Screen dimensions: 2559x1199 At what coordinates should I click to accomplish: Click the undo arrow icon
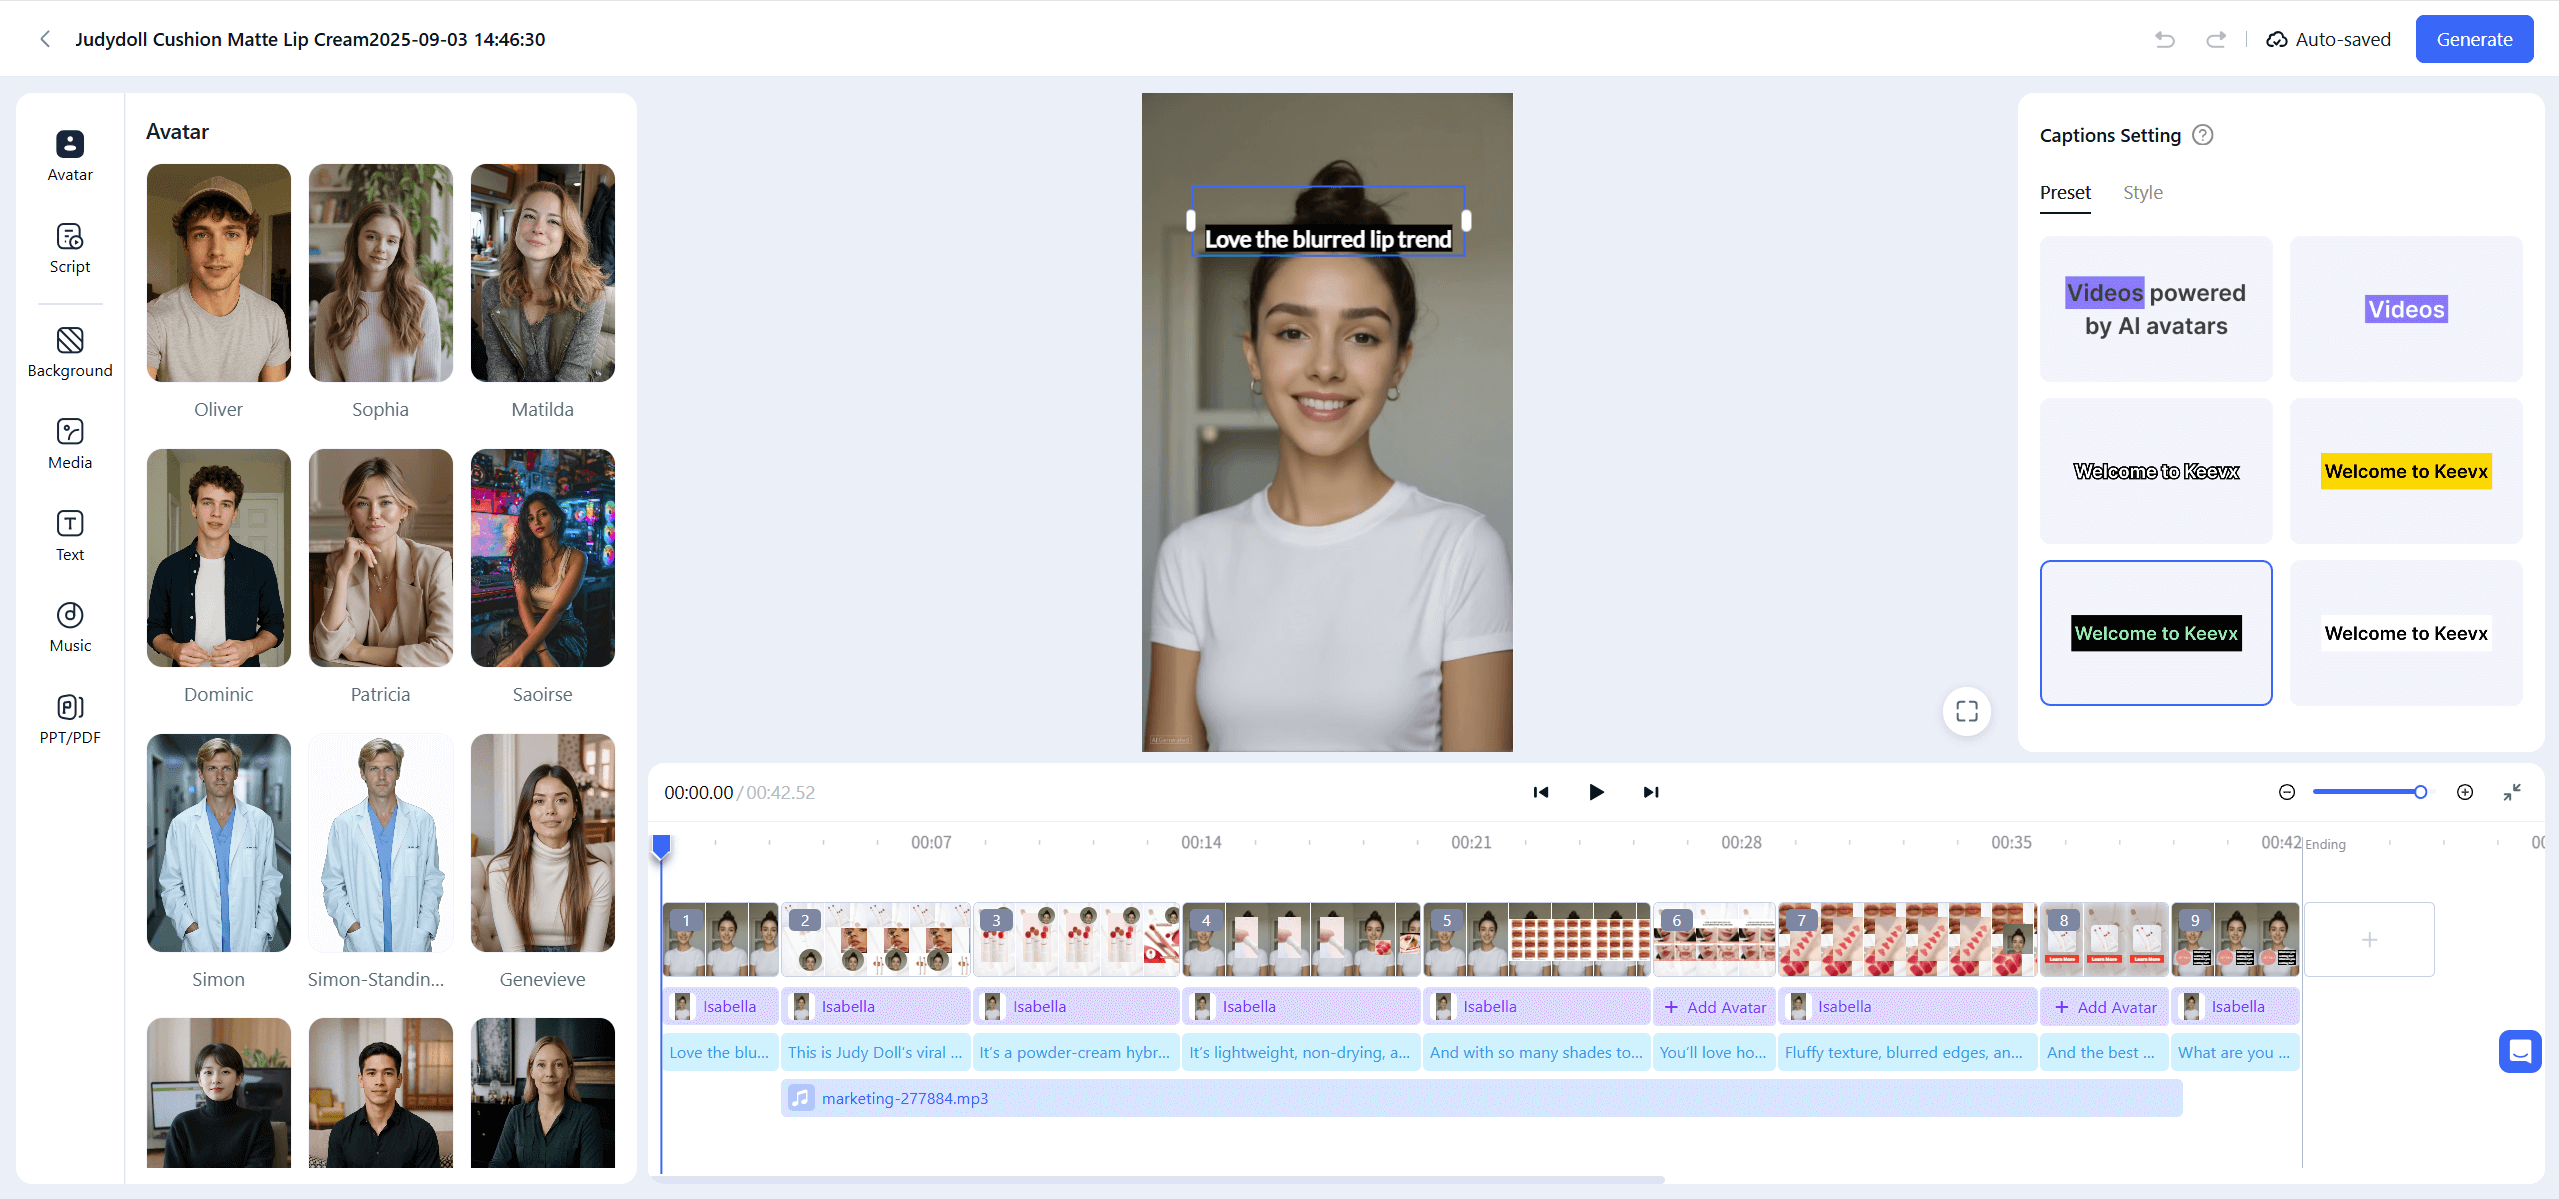coord(2165,39)
